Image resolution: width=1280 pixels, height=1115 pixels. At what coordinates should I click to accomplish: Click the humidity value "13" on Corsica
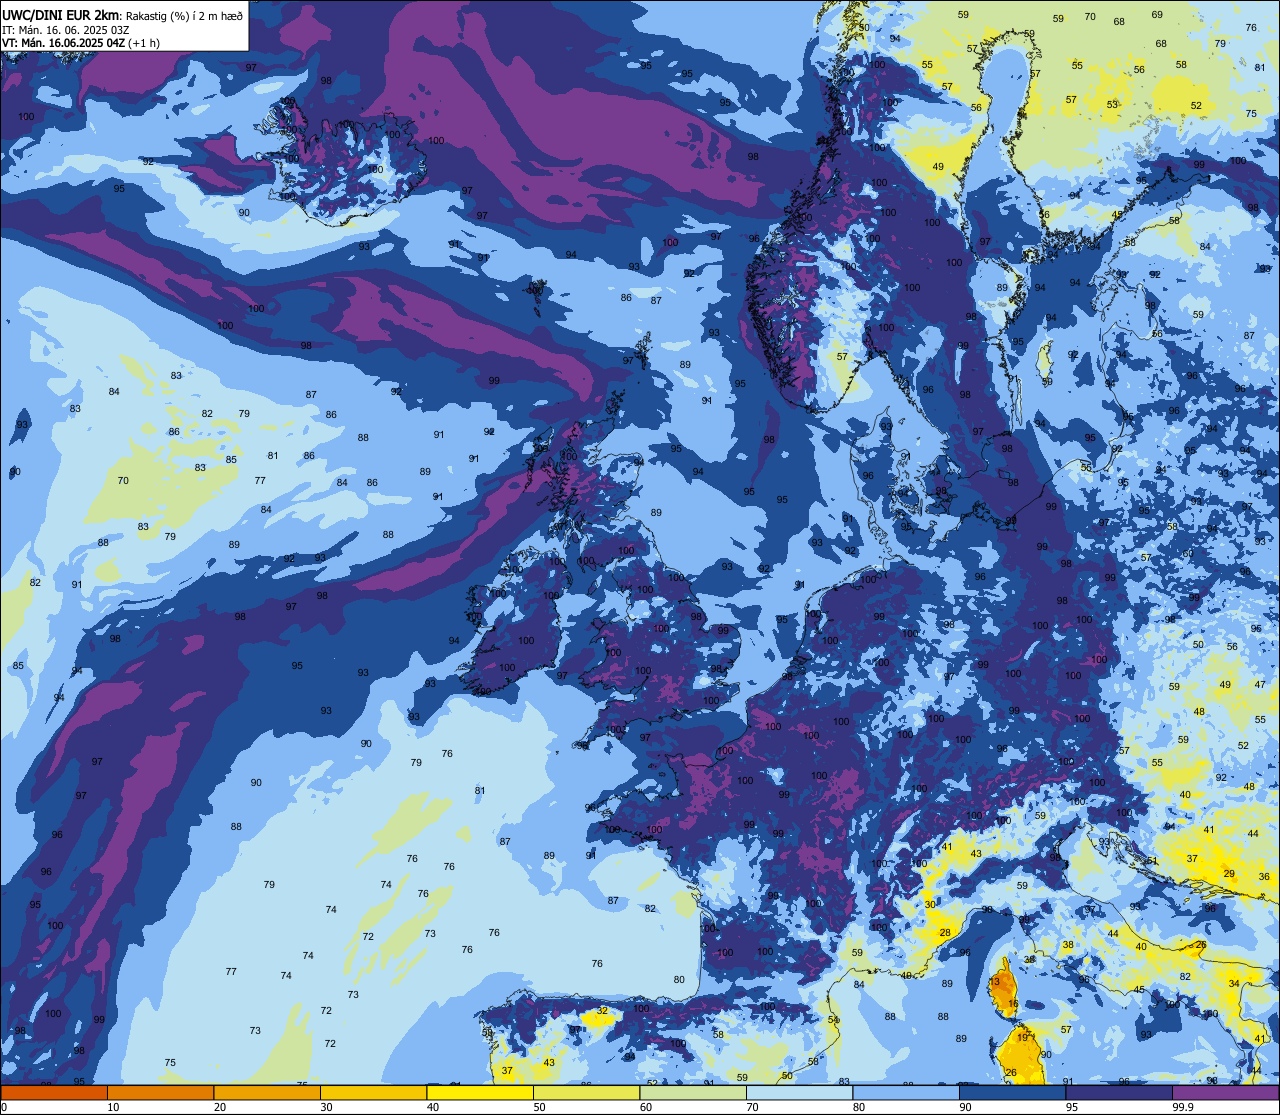pyautogui.click(x=995, y=982)
